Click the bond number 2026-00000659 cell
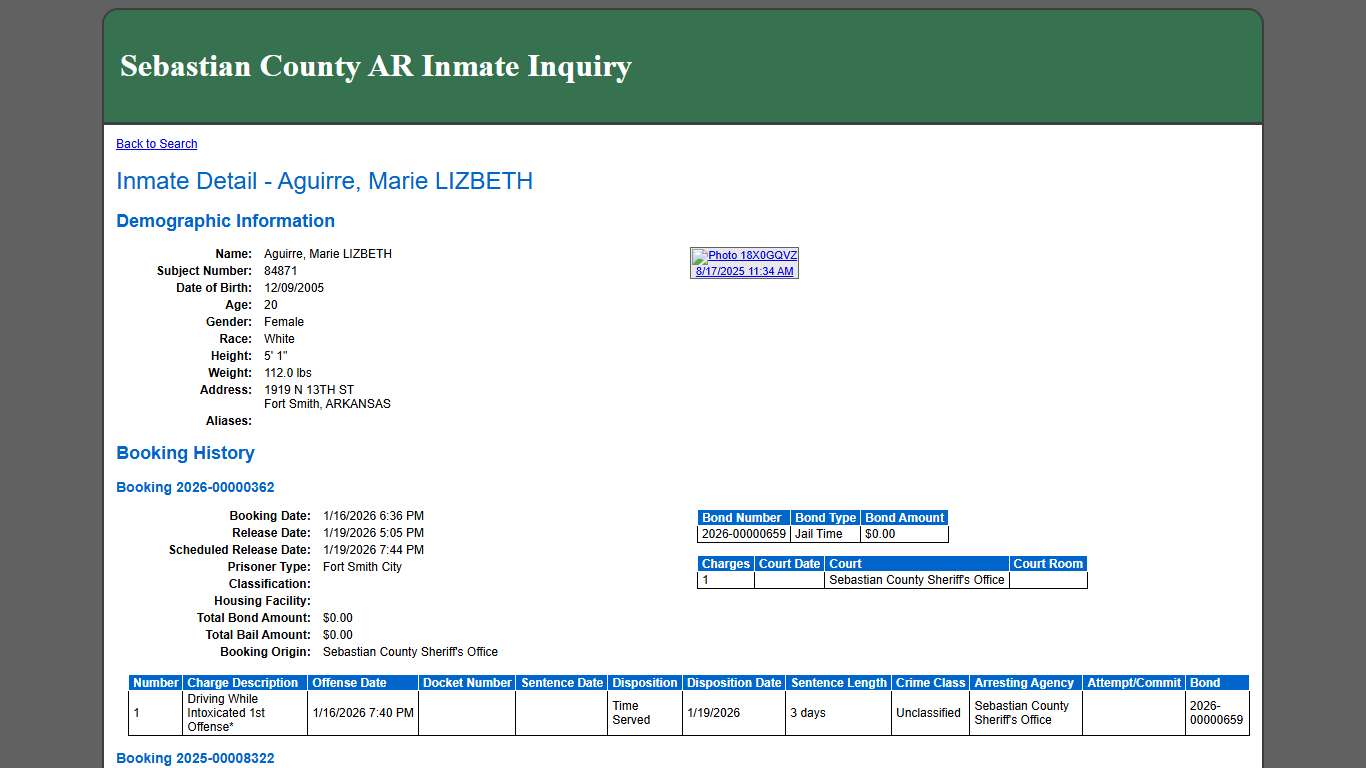The image size is (1366, 768). tap(743, 533)
